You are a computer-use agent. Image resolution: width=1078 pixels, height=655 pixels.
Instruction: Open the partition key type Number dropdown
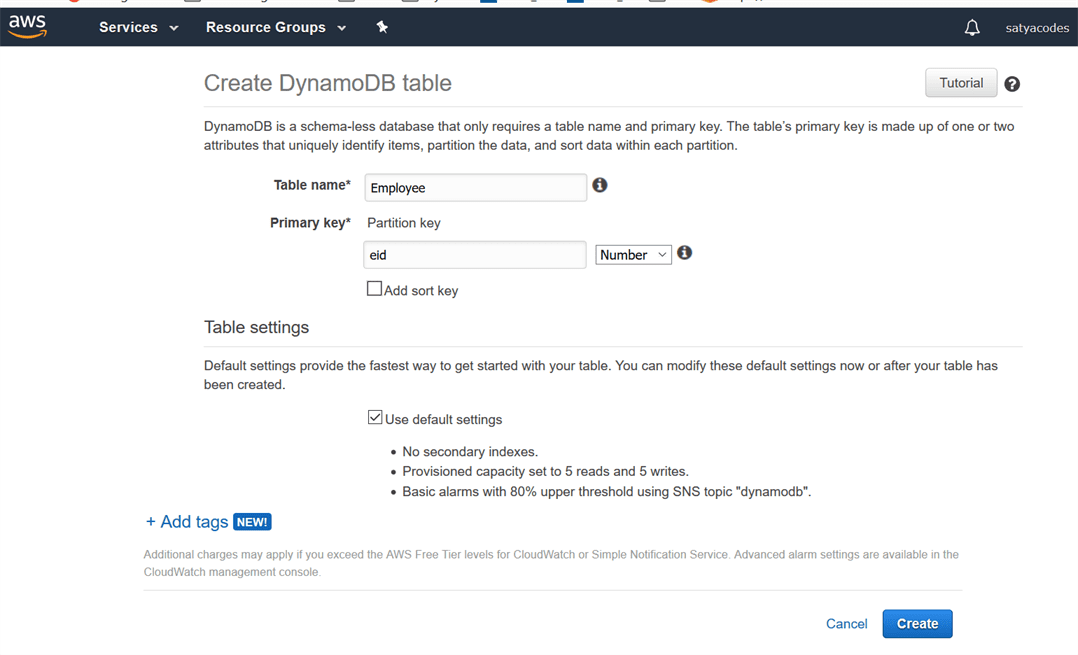pyautogui.click(x=633, y=255)
